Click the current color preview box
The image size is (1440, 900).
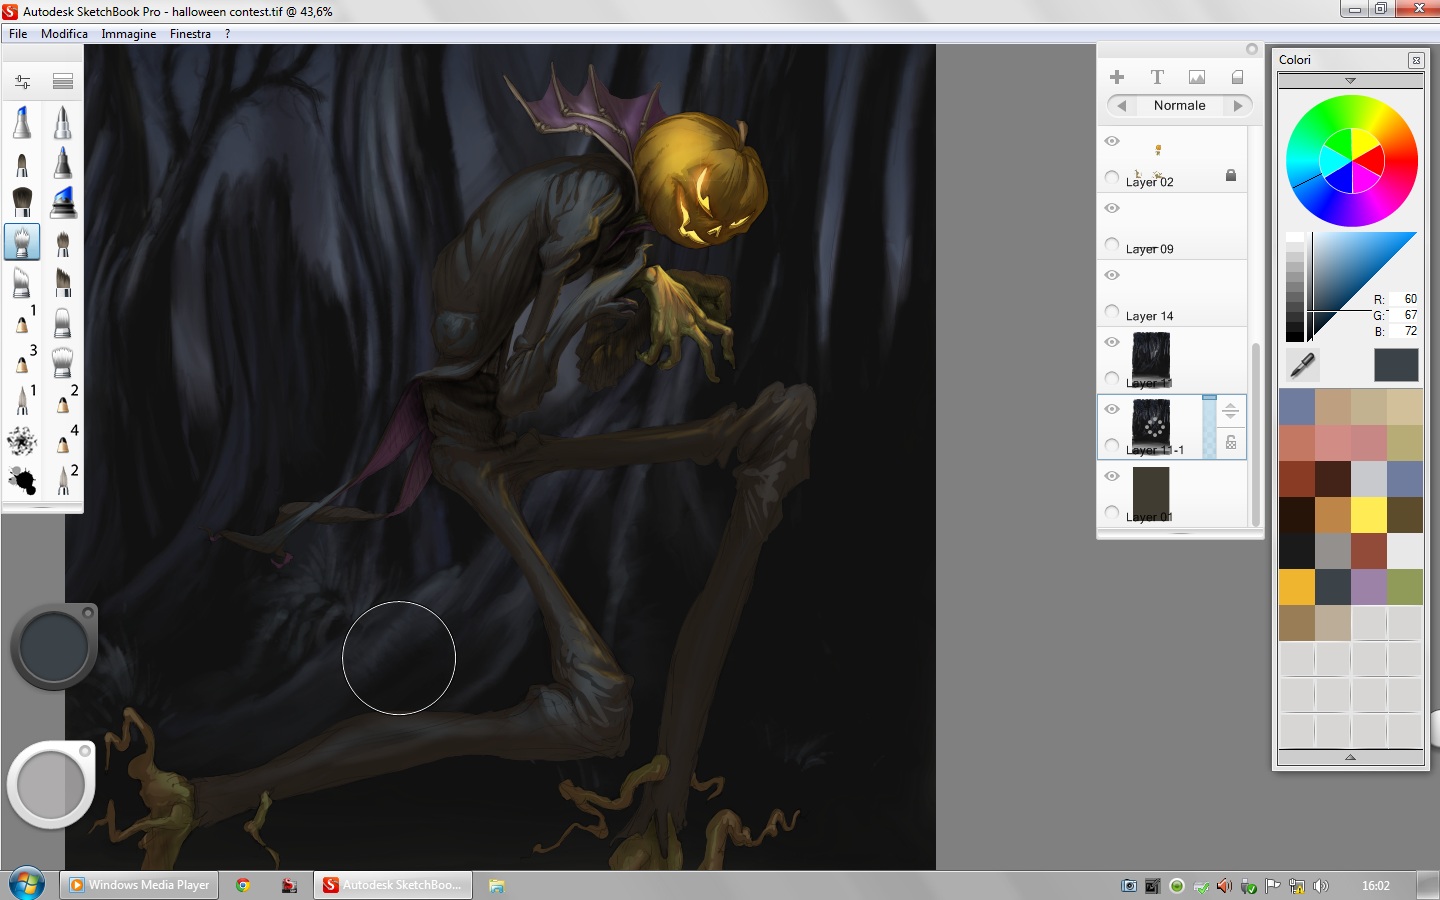tap(1396, 365)
